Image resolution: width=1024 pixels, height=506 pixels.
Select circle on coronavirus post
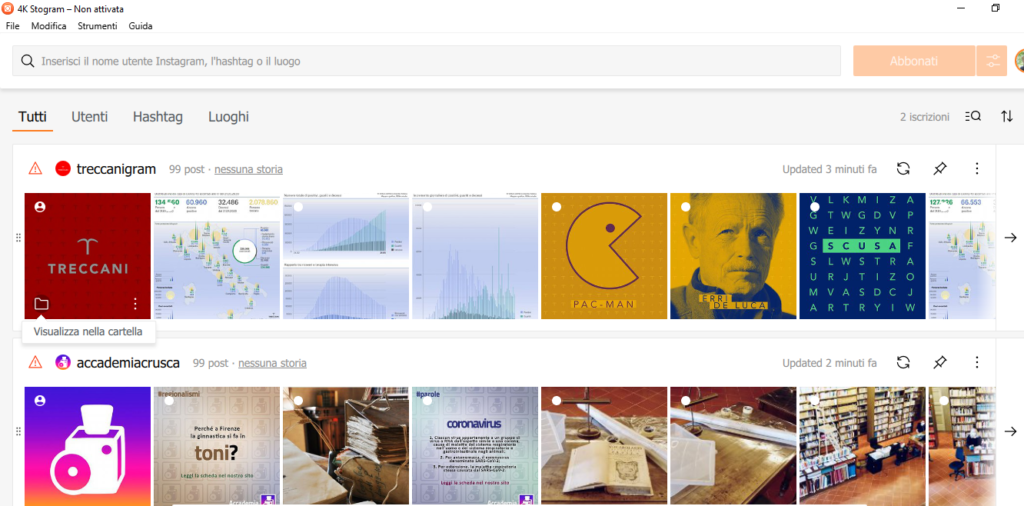pos(427,400)
